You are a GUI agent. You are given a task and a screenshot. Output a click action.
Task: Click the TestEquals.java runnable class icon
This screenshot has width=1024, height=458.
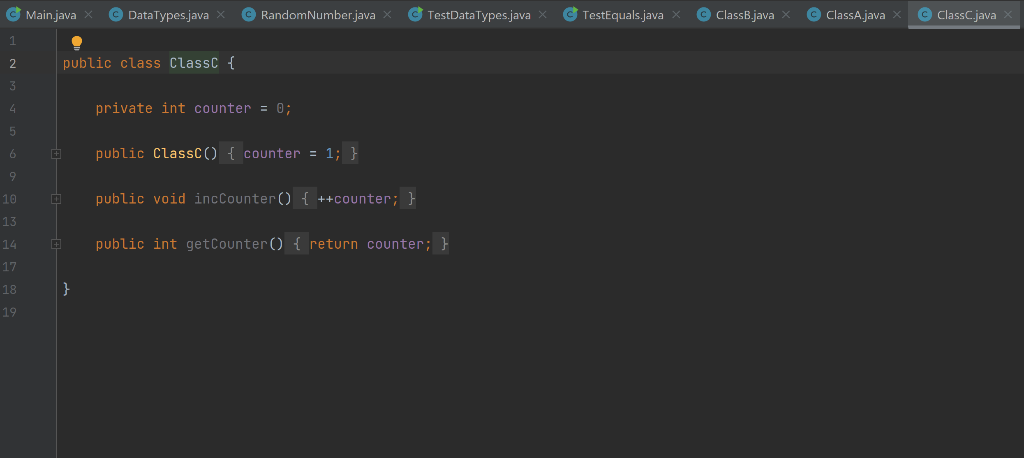[x=570, y=14]
